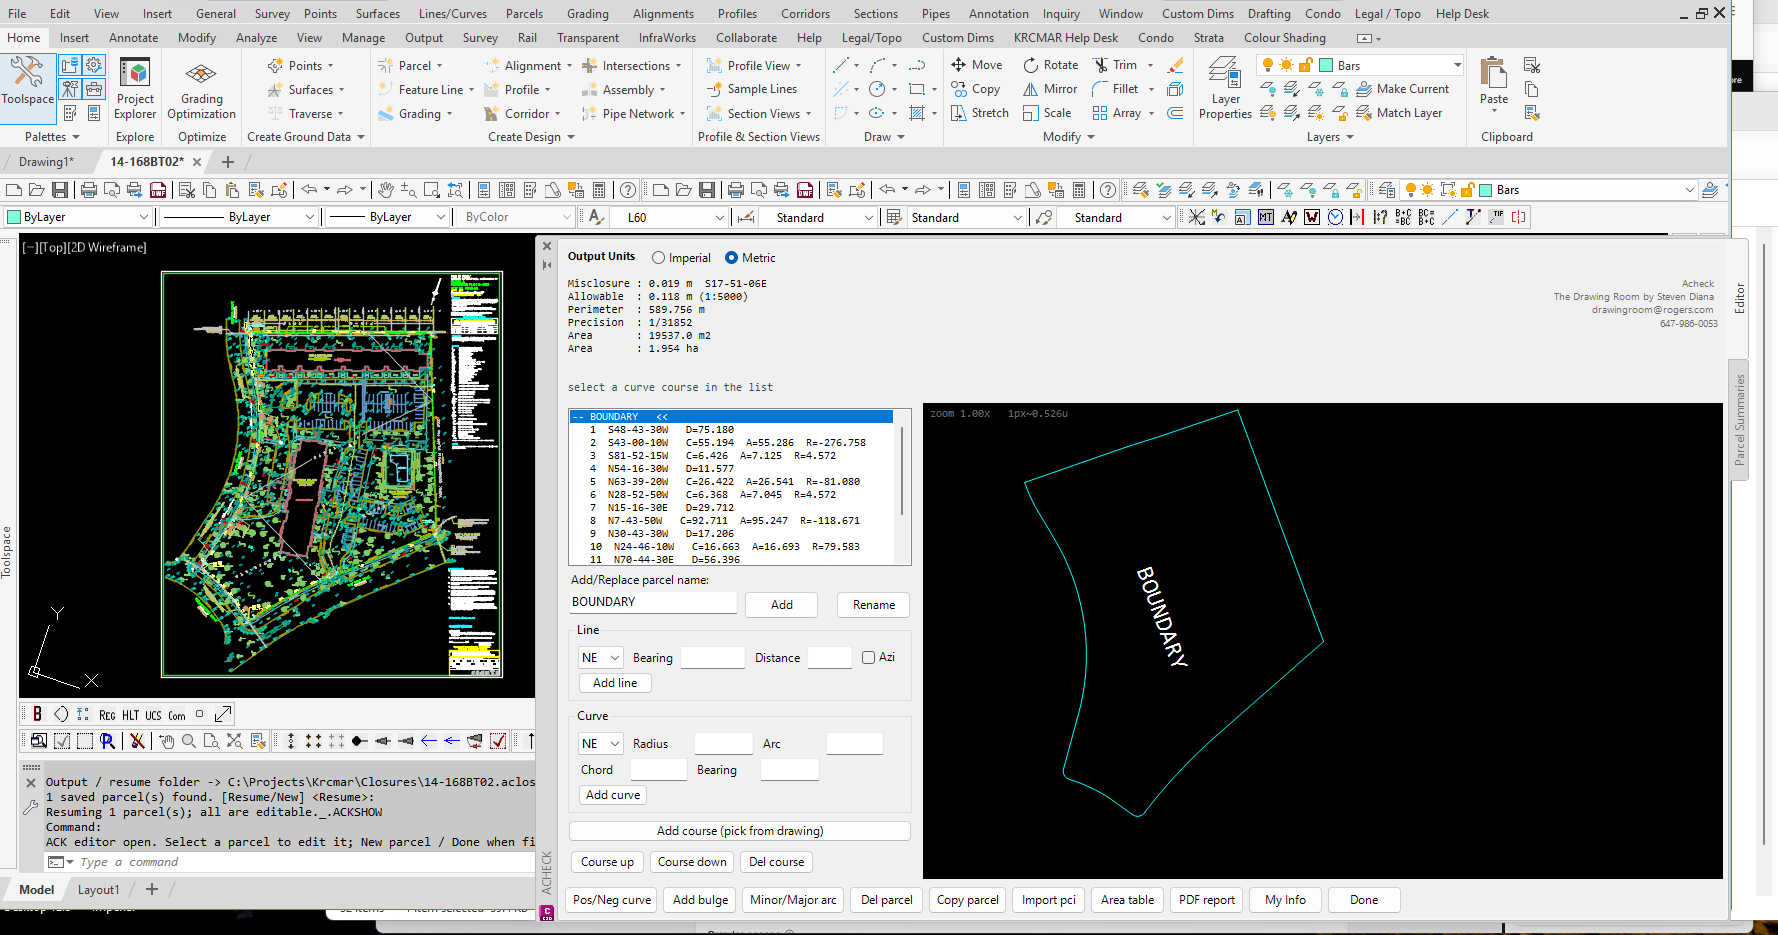
Task: Click the Copy tool in Modify panel
Action: click(x=975, y=89)
